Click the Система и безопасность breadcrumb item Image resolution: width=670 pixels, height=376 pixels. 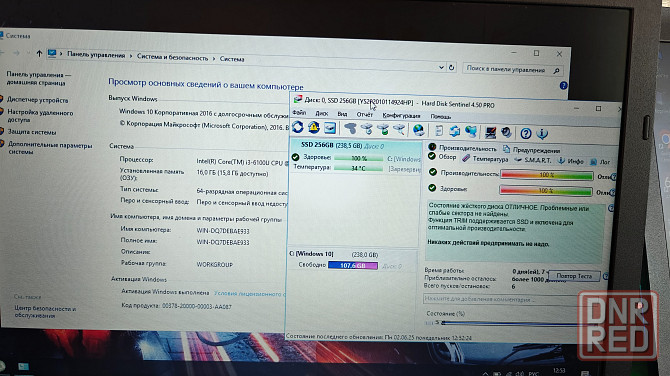tap(172, 57)
